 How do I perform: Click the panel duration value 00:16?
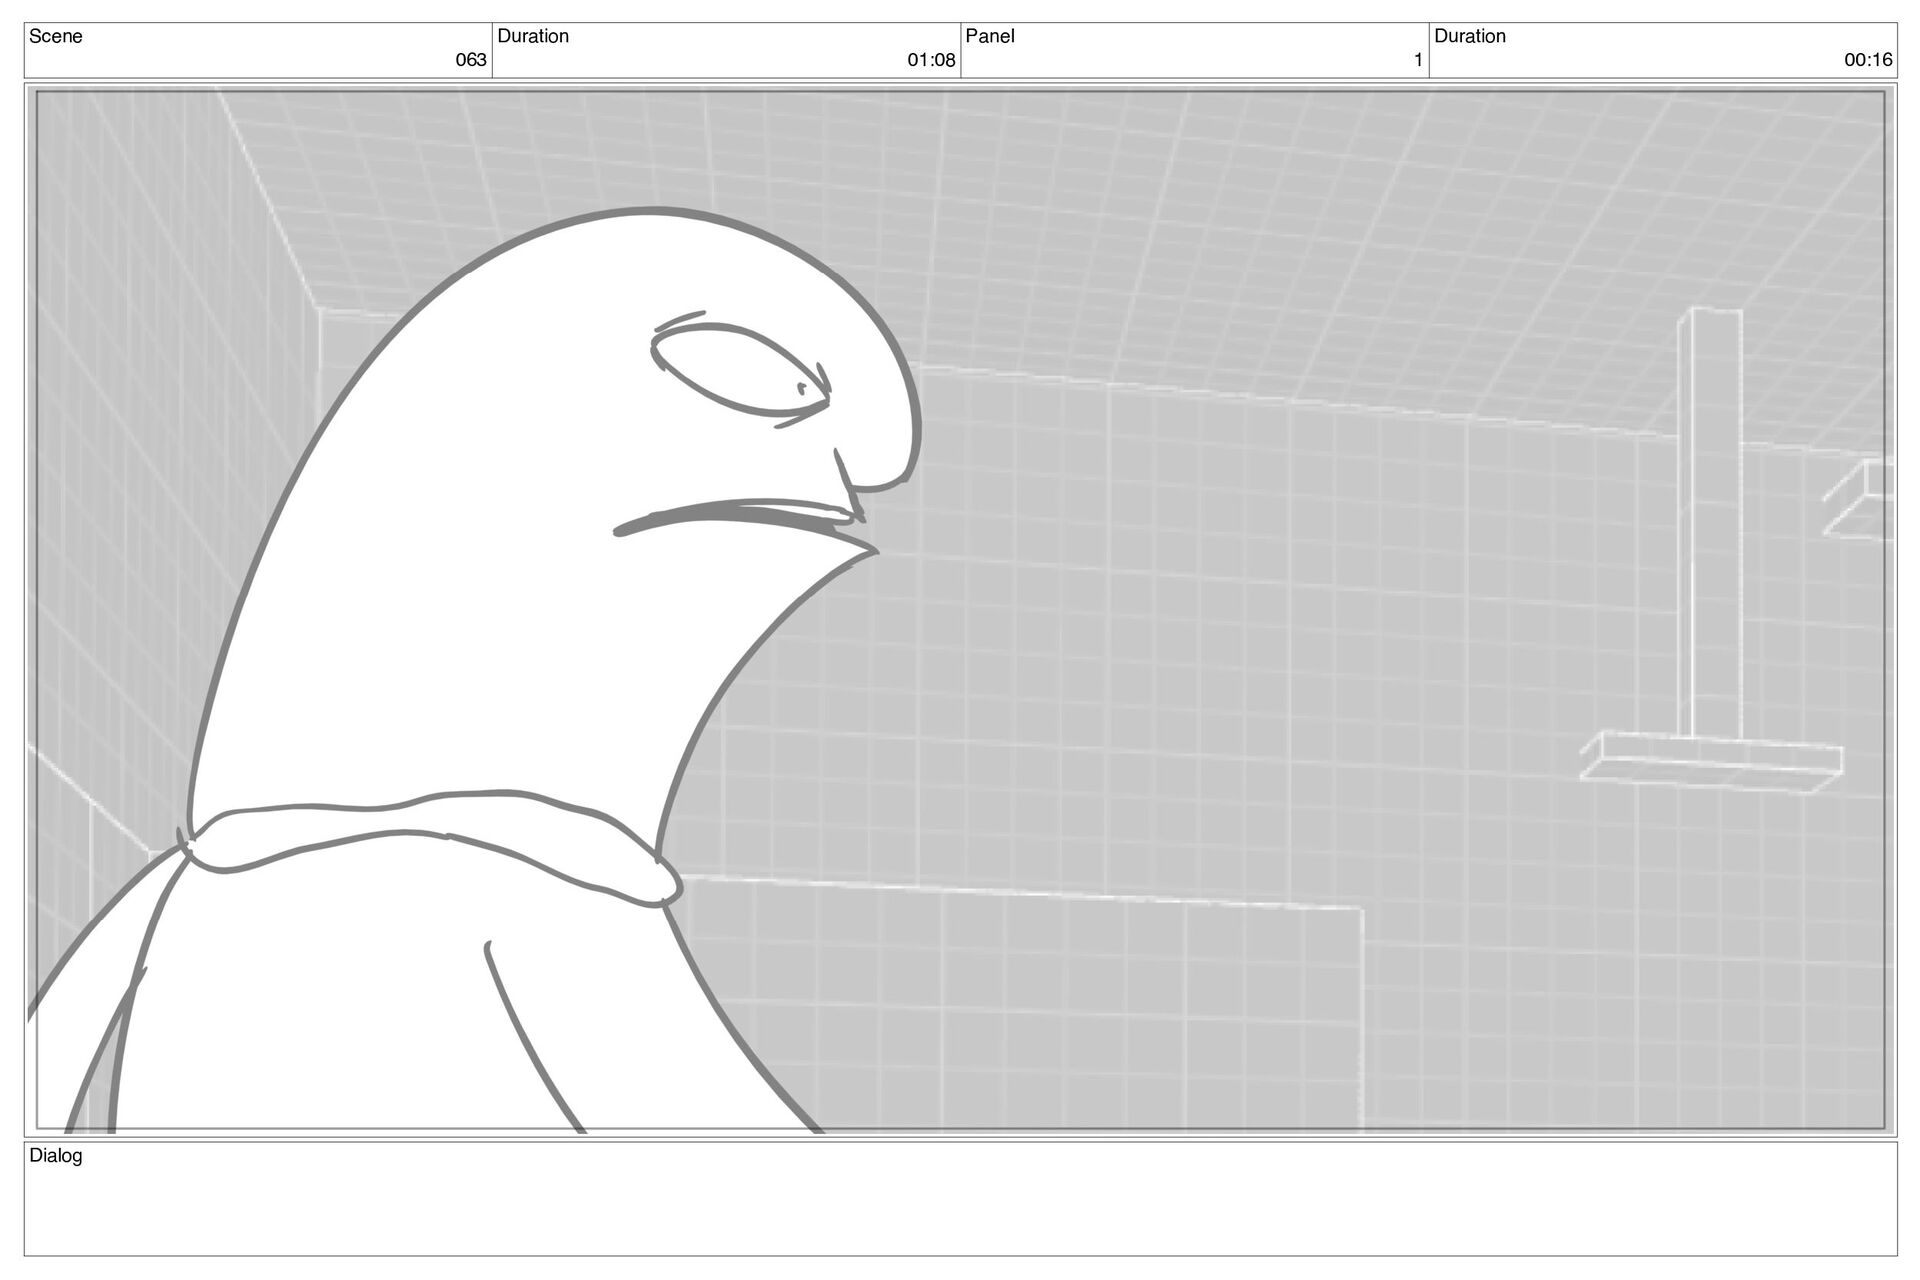tap(1868, 60)
